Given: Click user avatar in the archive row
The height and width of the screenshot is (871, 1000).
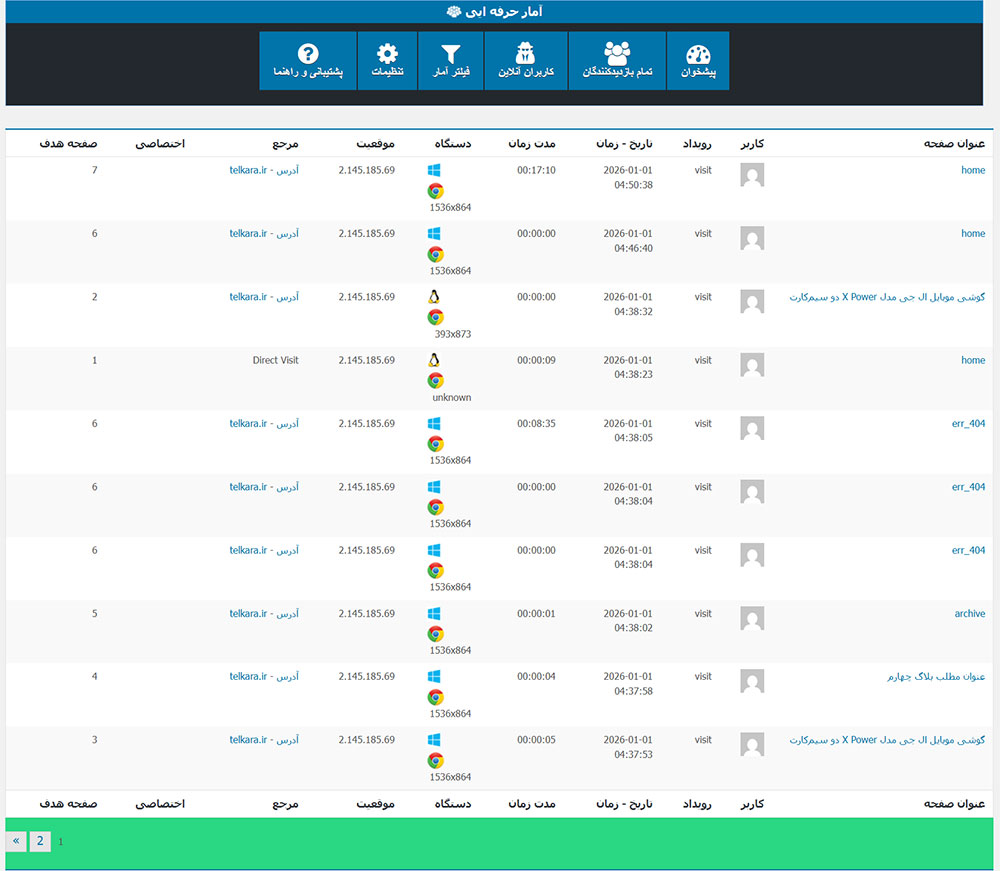Looking at the screenshot, I should click(x=752, y=618).
